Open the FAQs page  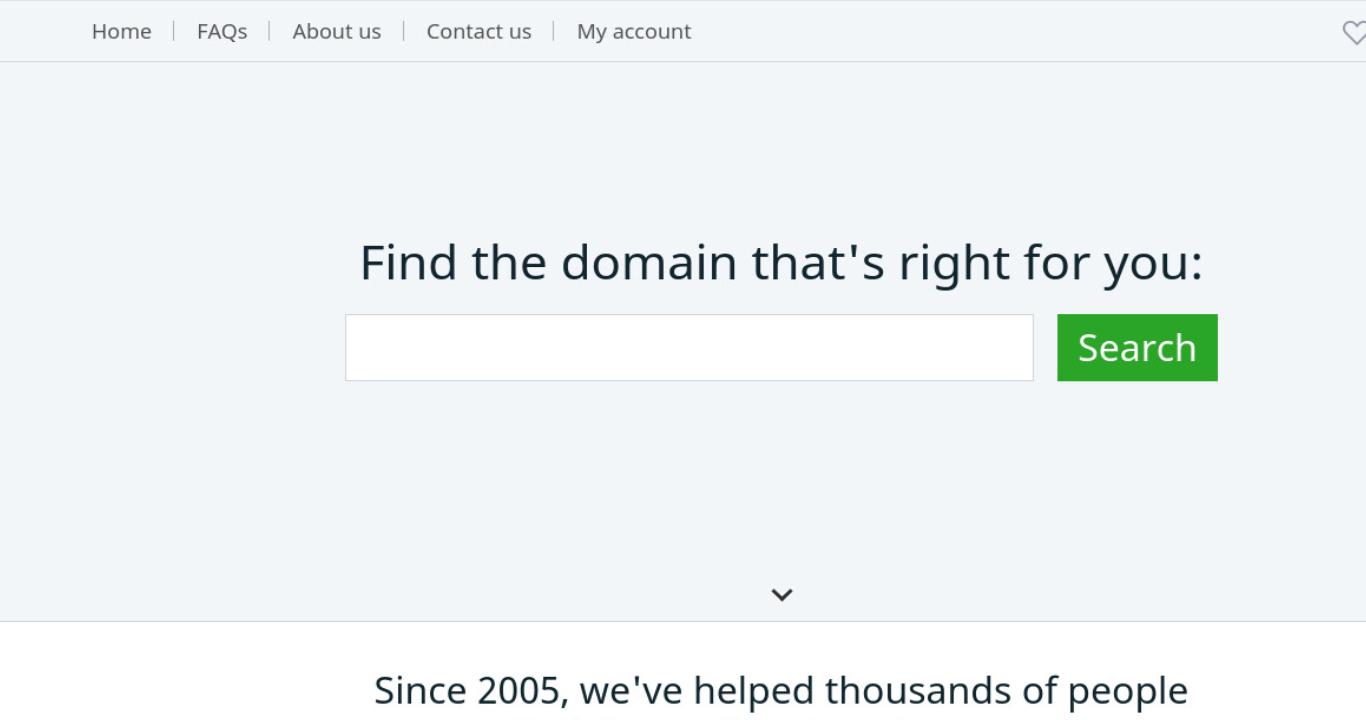222,32
